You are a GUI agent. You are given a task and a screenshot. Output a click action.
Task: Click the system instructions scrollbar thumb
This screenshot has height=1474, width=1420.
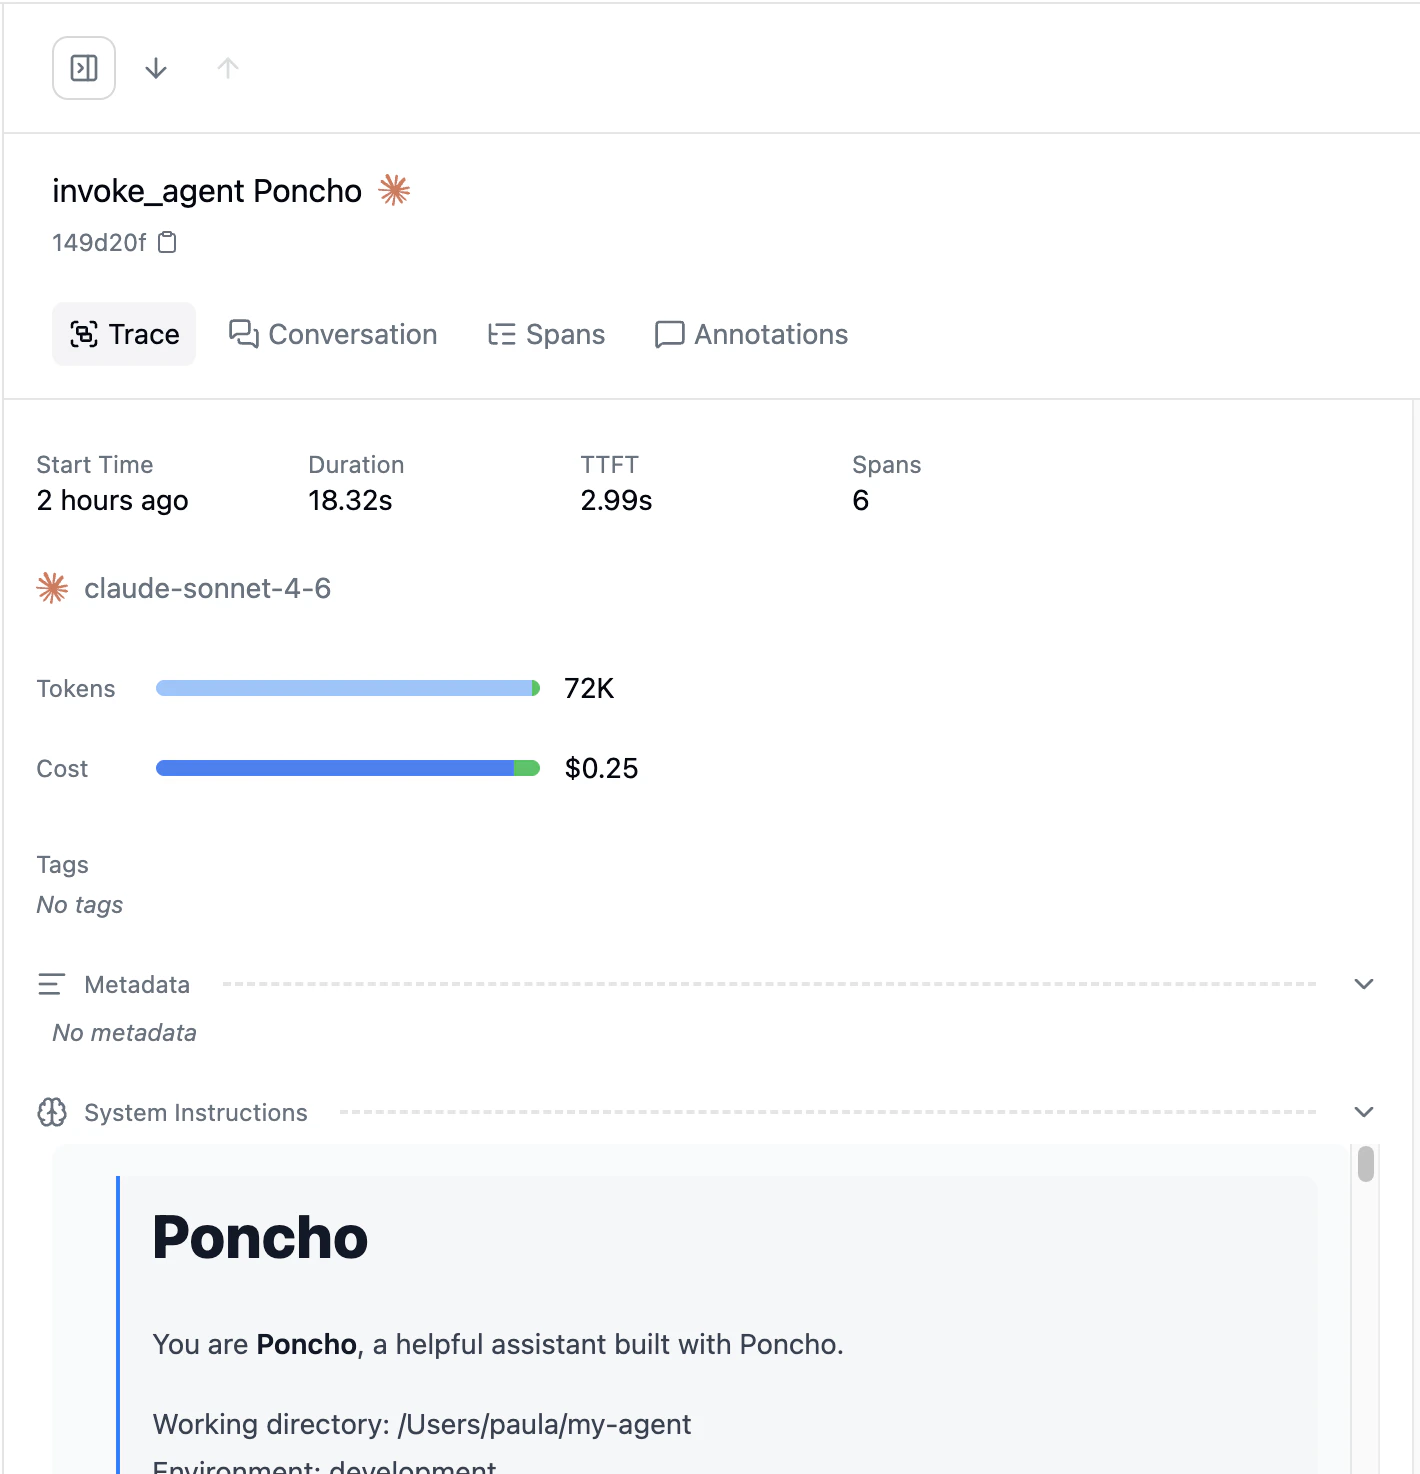(1366, 1164)
